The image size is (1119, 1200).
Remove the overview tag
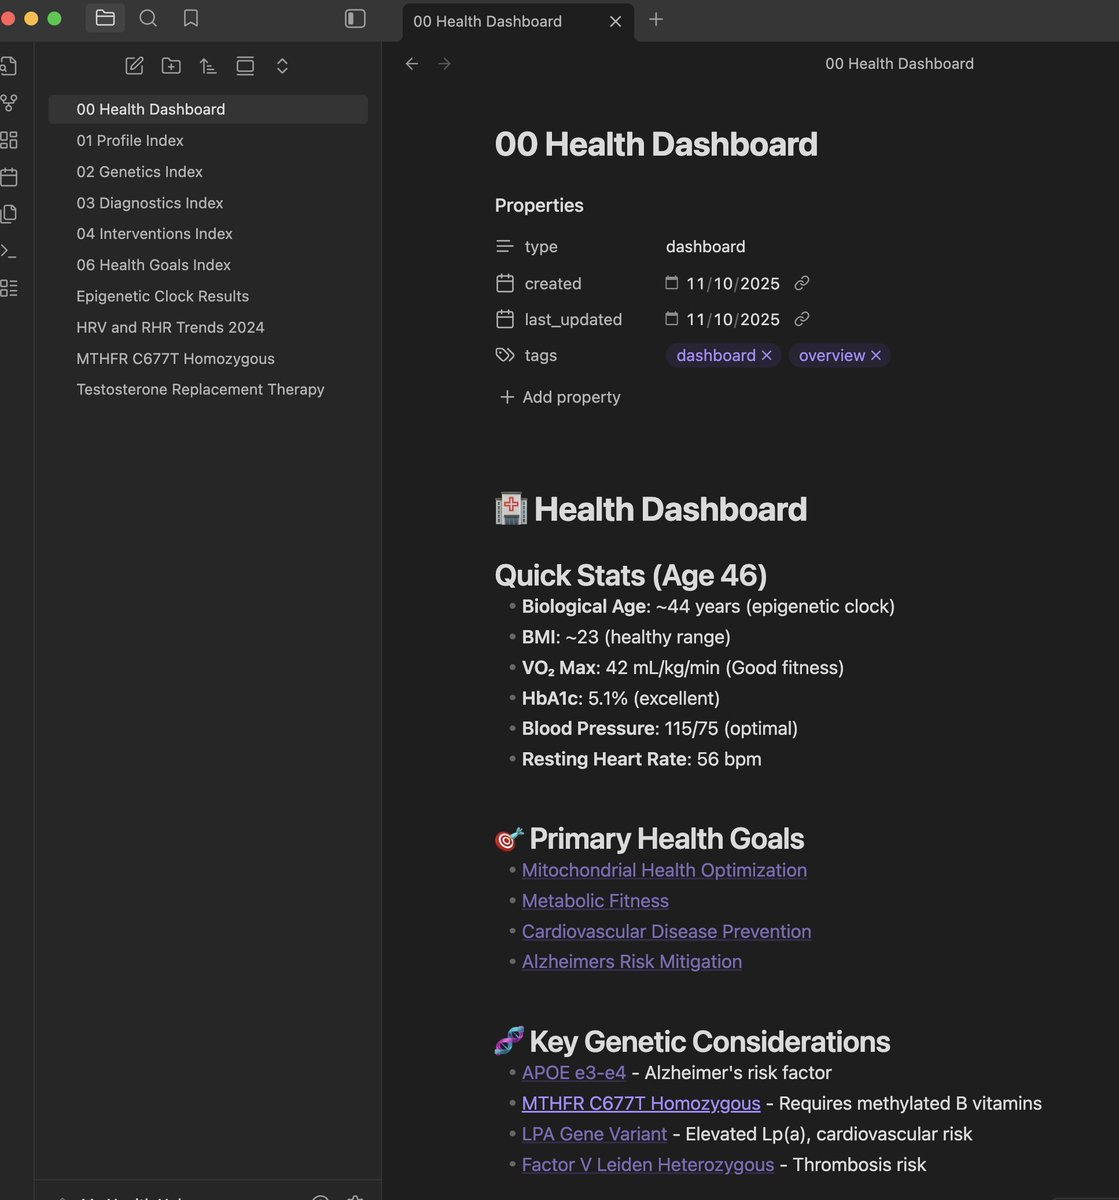876,355
